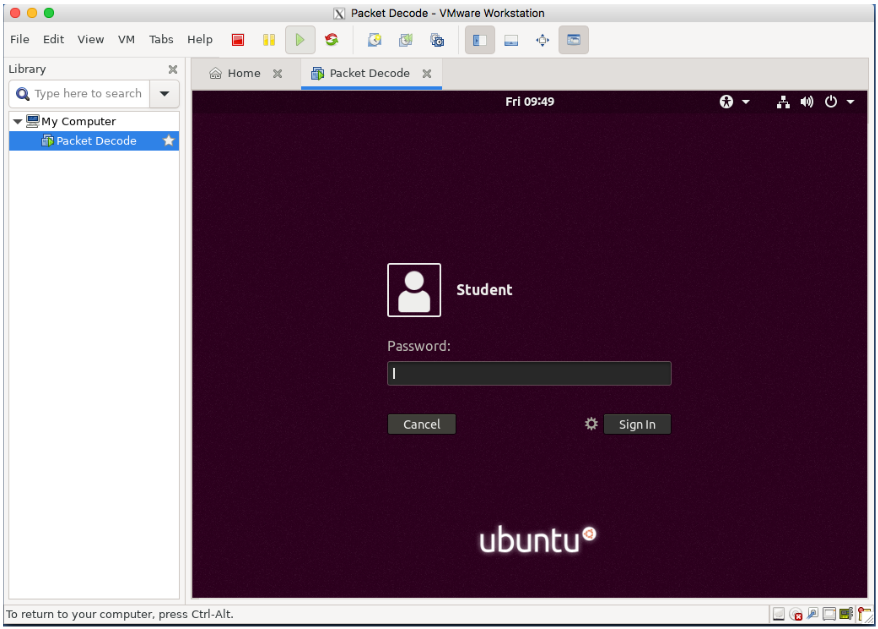This screenshot has height=629, width=878.
Task: Click the Ubuntu network status icon
Action: pyautogui.click(x=783, y=102)
